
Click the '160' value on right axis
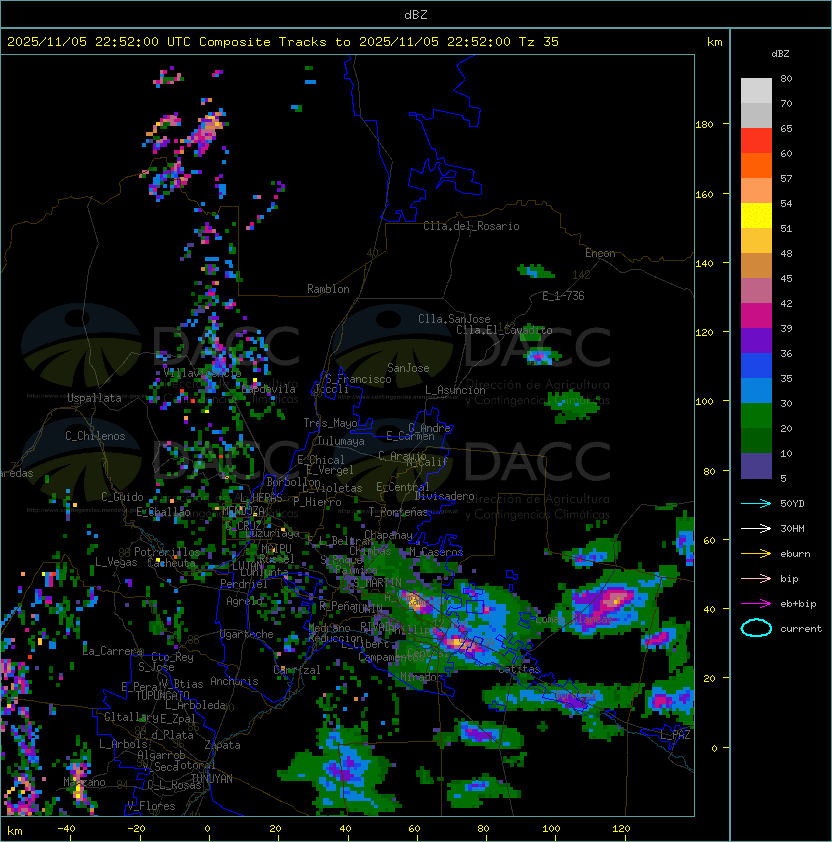point(704,194)
